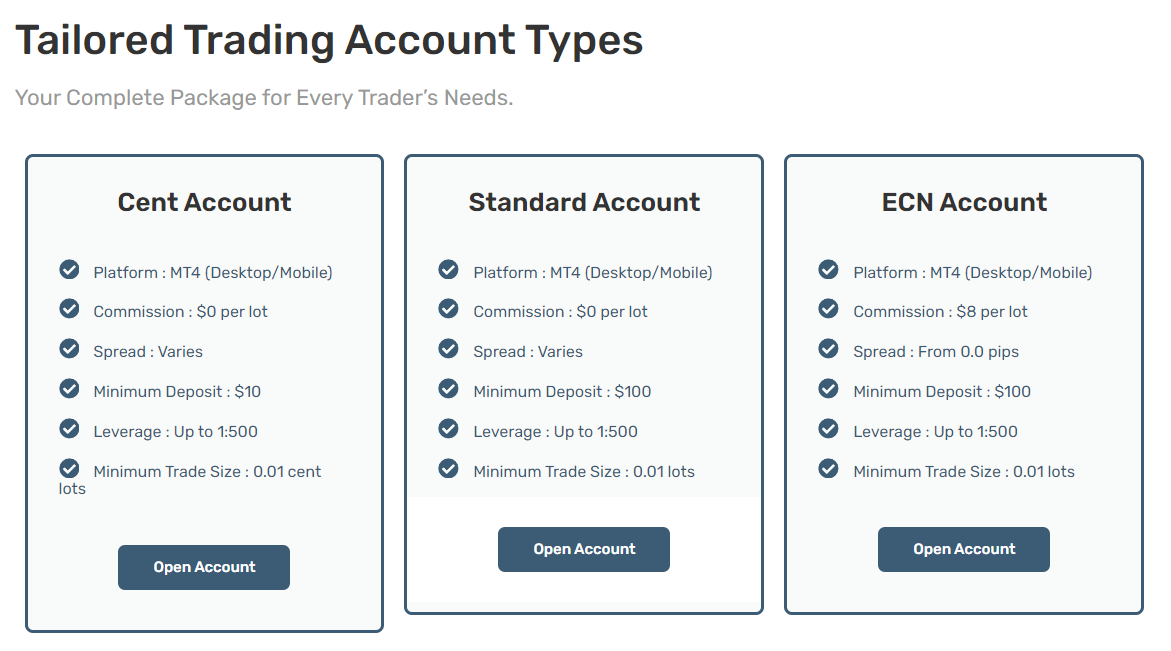
Task: Click the Cent Account Platform checkmark icon
Action: tap(69, 270)
